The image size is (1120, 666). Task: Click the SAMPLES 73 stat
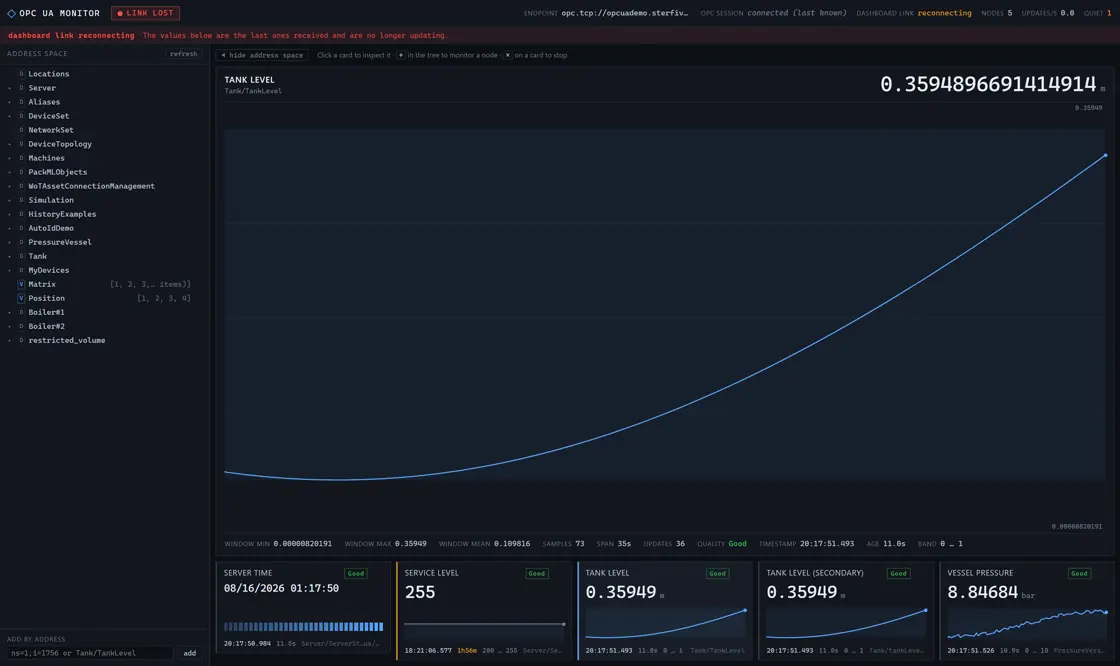pyautogui.click(x=563, y=544)
